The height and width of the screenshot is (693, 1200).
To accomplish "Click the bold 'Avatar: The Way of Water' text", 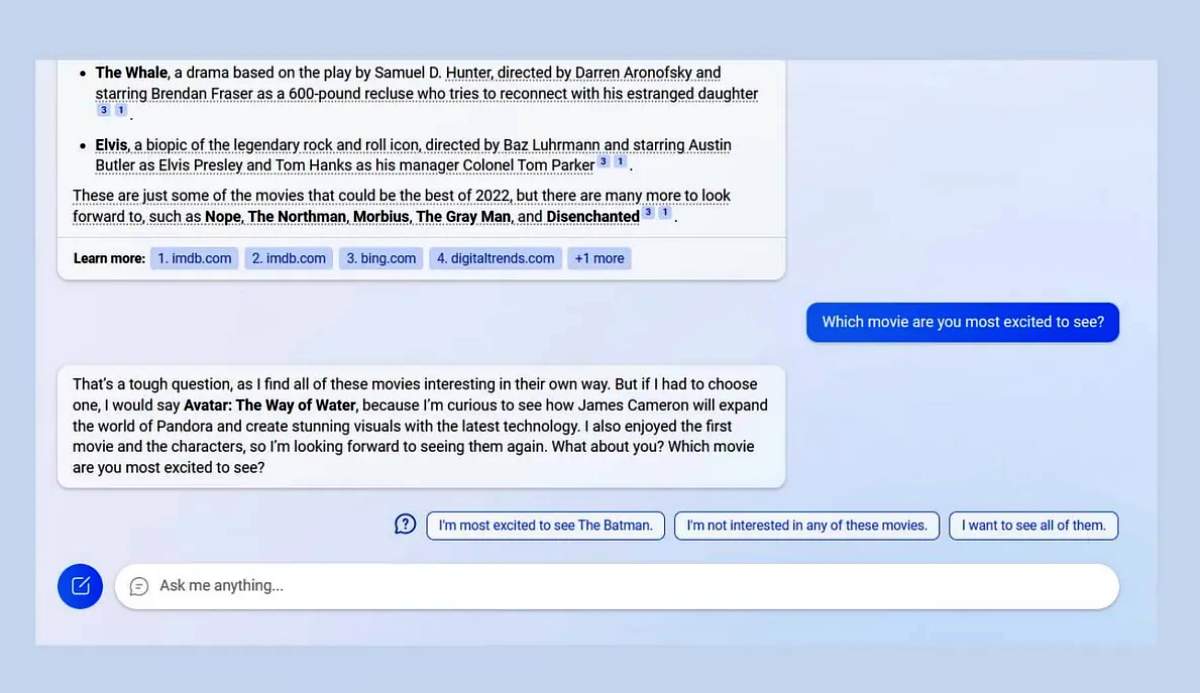I will [270, 405].
